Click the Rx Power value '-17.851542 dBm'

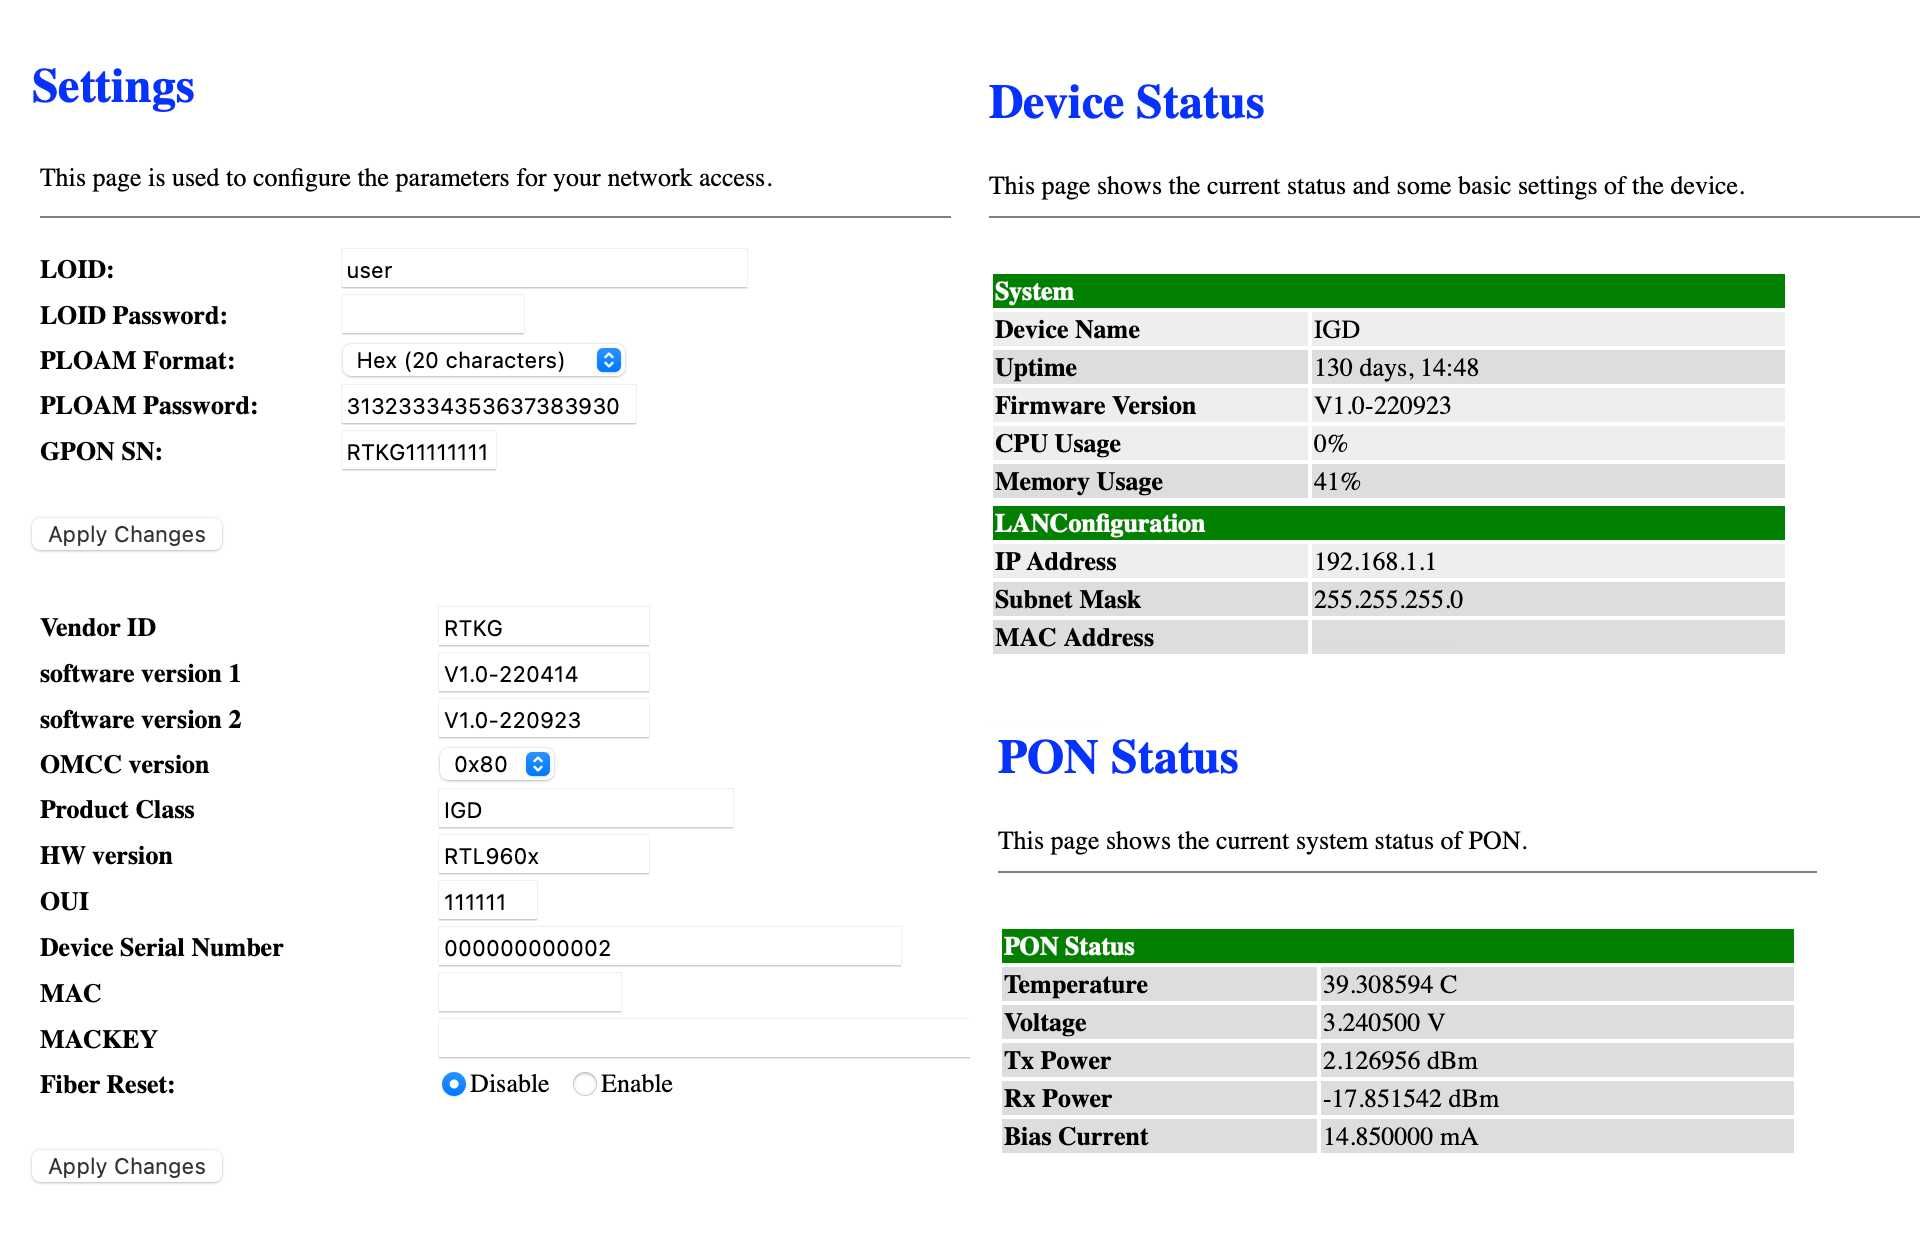1411,1098
